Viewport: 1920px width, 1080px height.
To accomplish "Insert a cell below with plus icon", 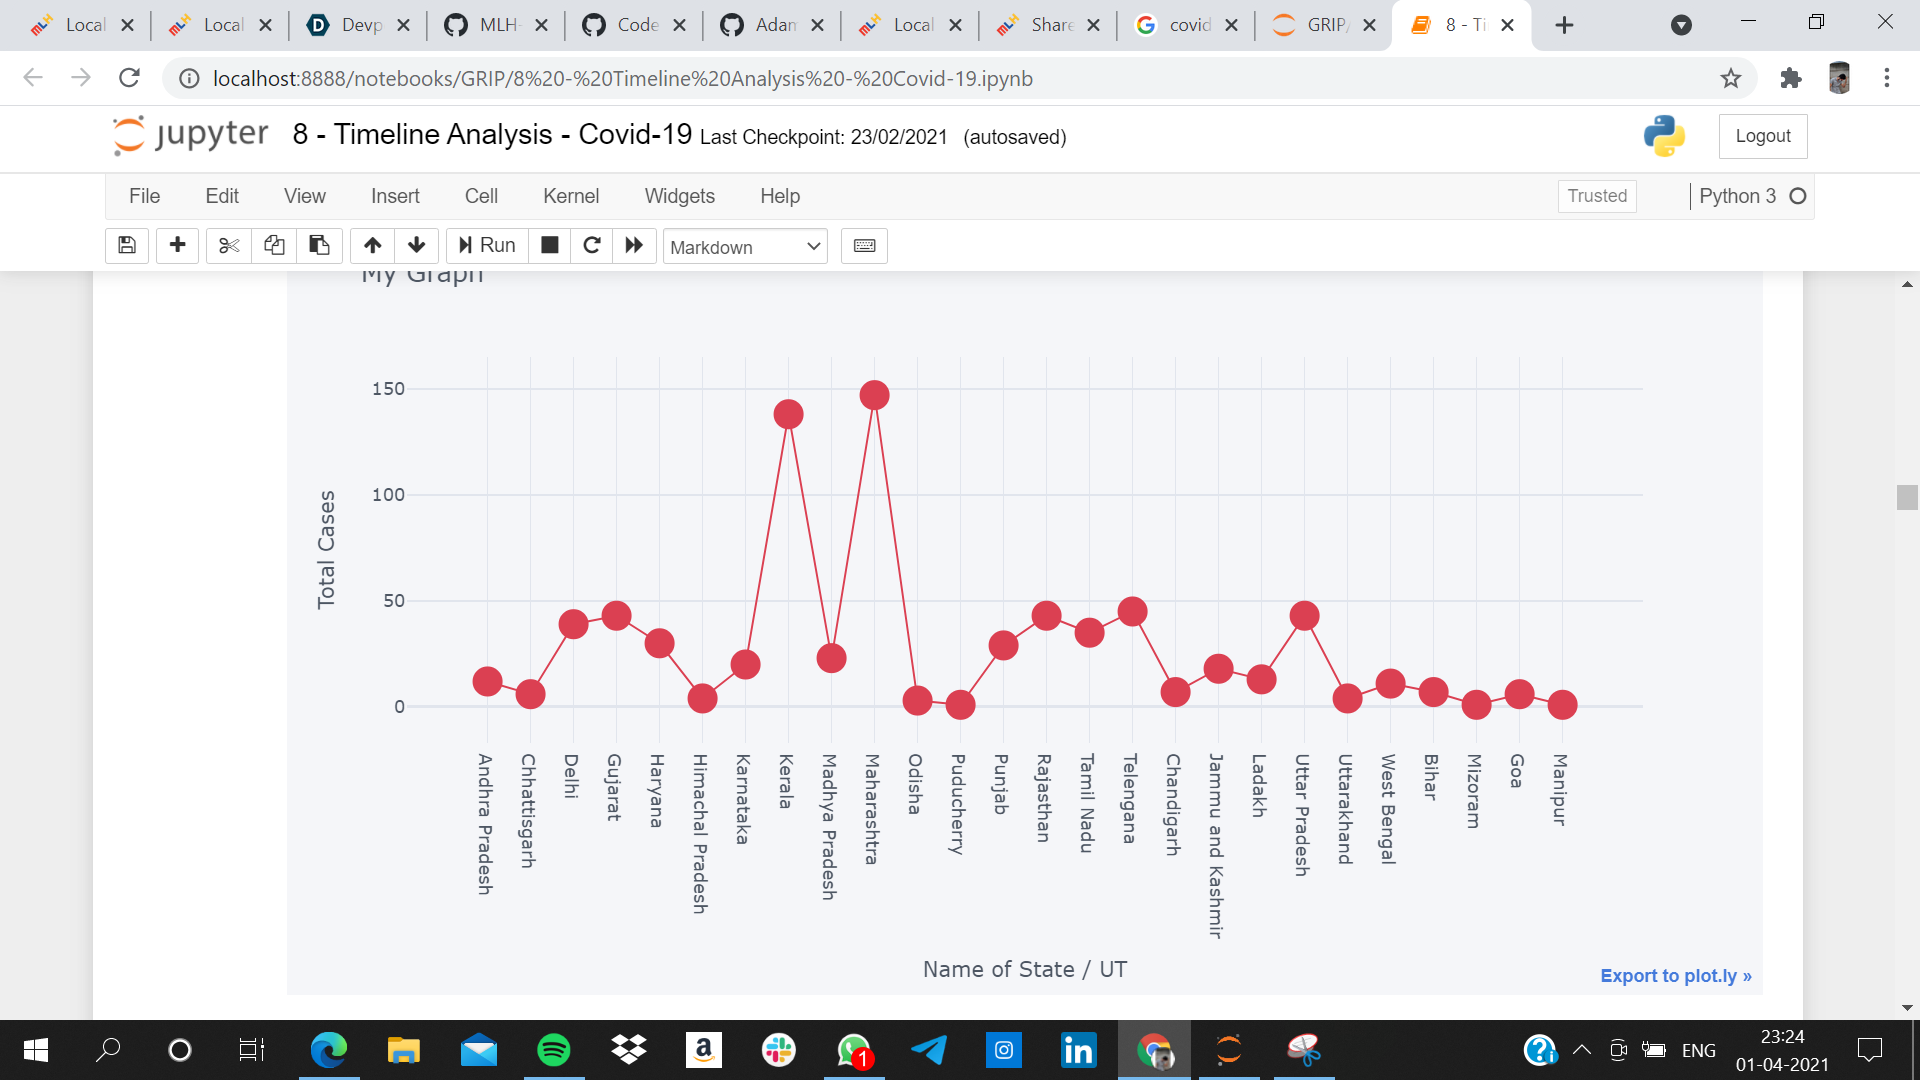I will (178, 246).
